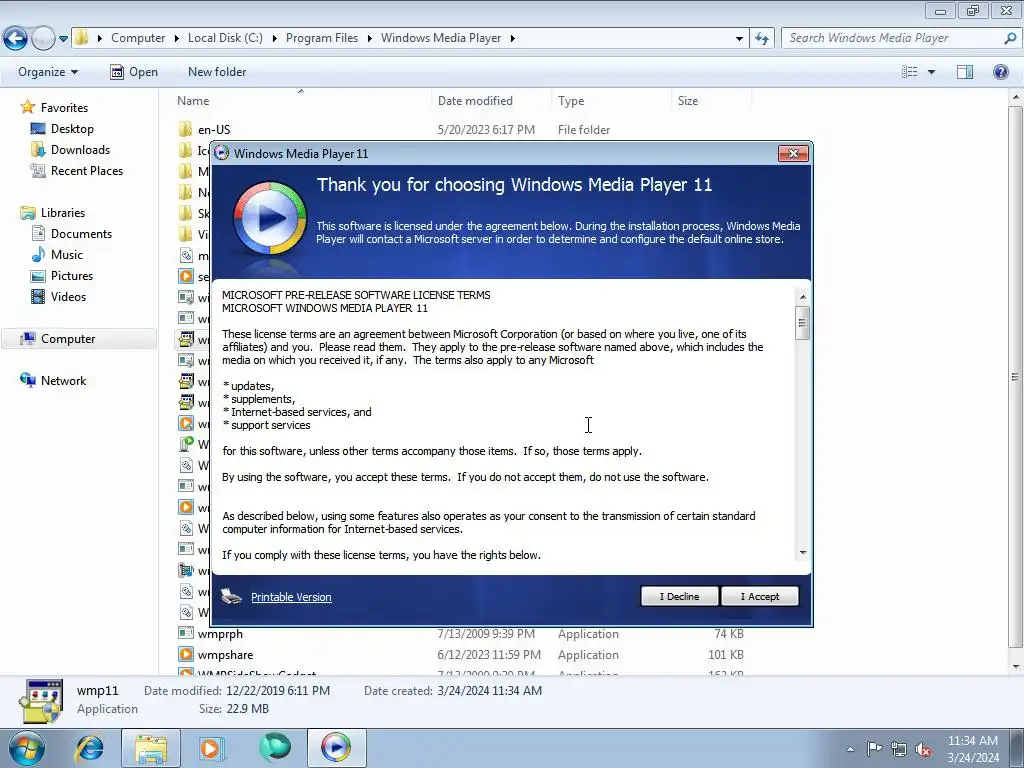The image size is (1024, 768).
Task: Click the Change your view icon
Action: [x=909, y=72]
